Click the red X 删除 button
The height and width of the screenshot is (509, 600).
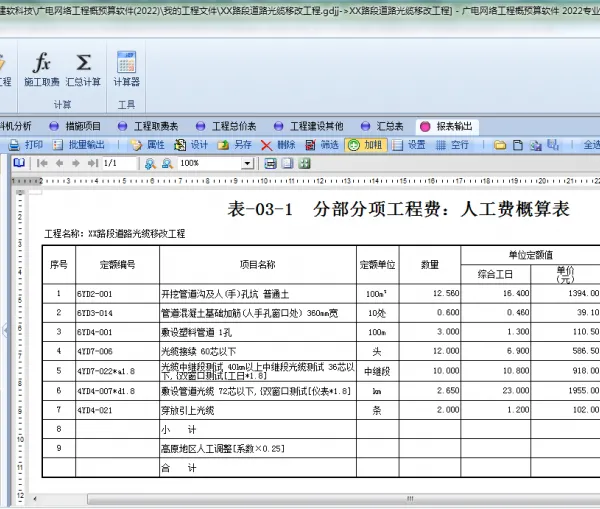[278, 145]
